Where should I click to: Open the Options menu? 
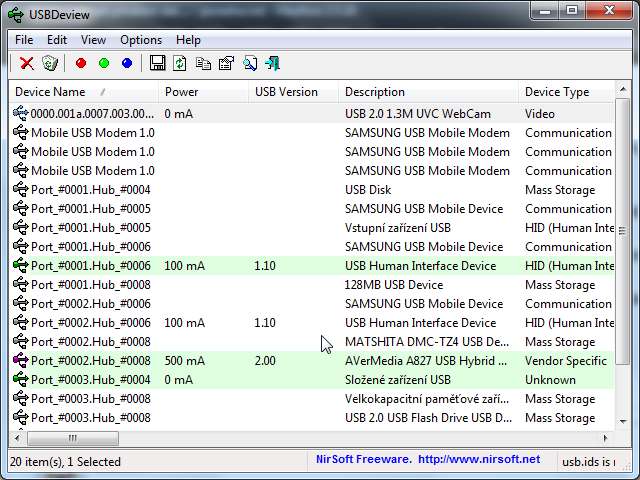[141, 40]
